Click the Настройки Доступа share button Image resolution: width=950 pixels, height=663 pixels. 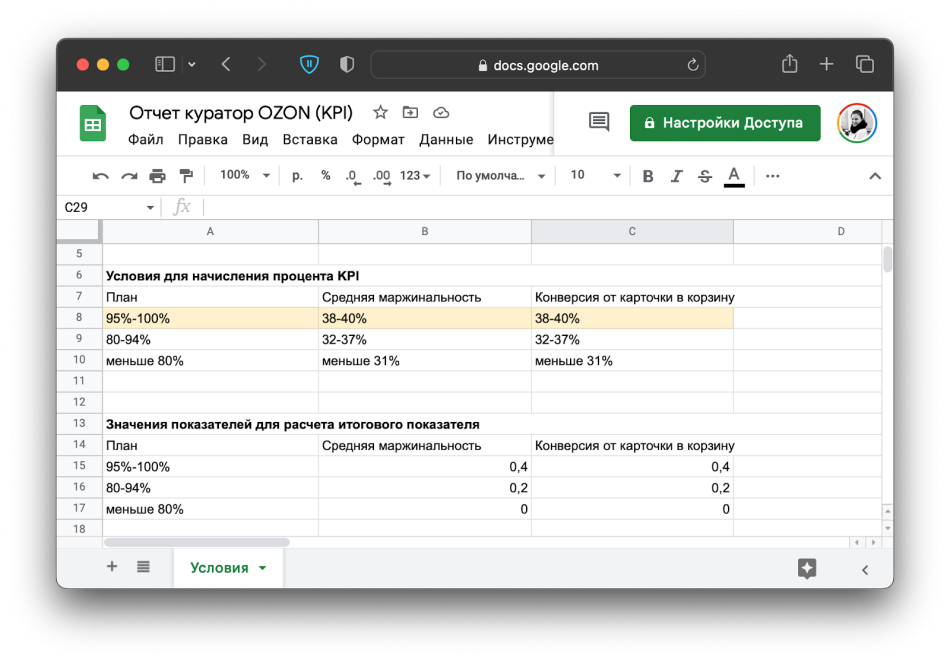coord(724,123)
